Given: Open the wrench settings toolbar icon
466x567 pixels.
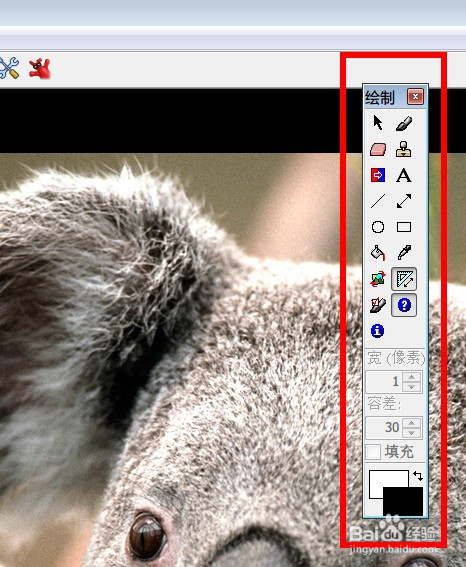Looking at the screenshot, I should pos(9,68).
